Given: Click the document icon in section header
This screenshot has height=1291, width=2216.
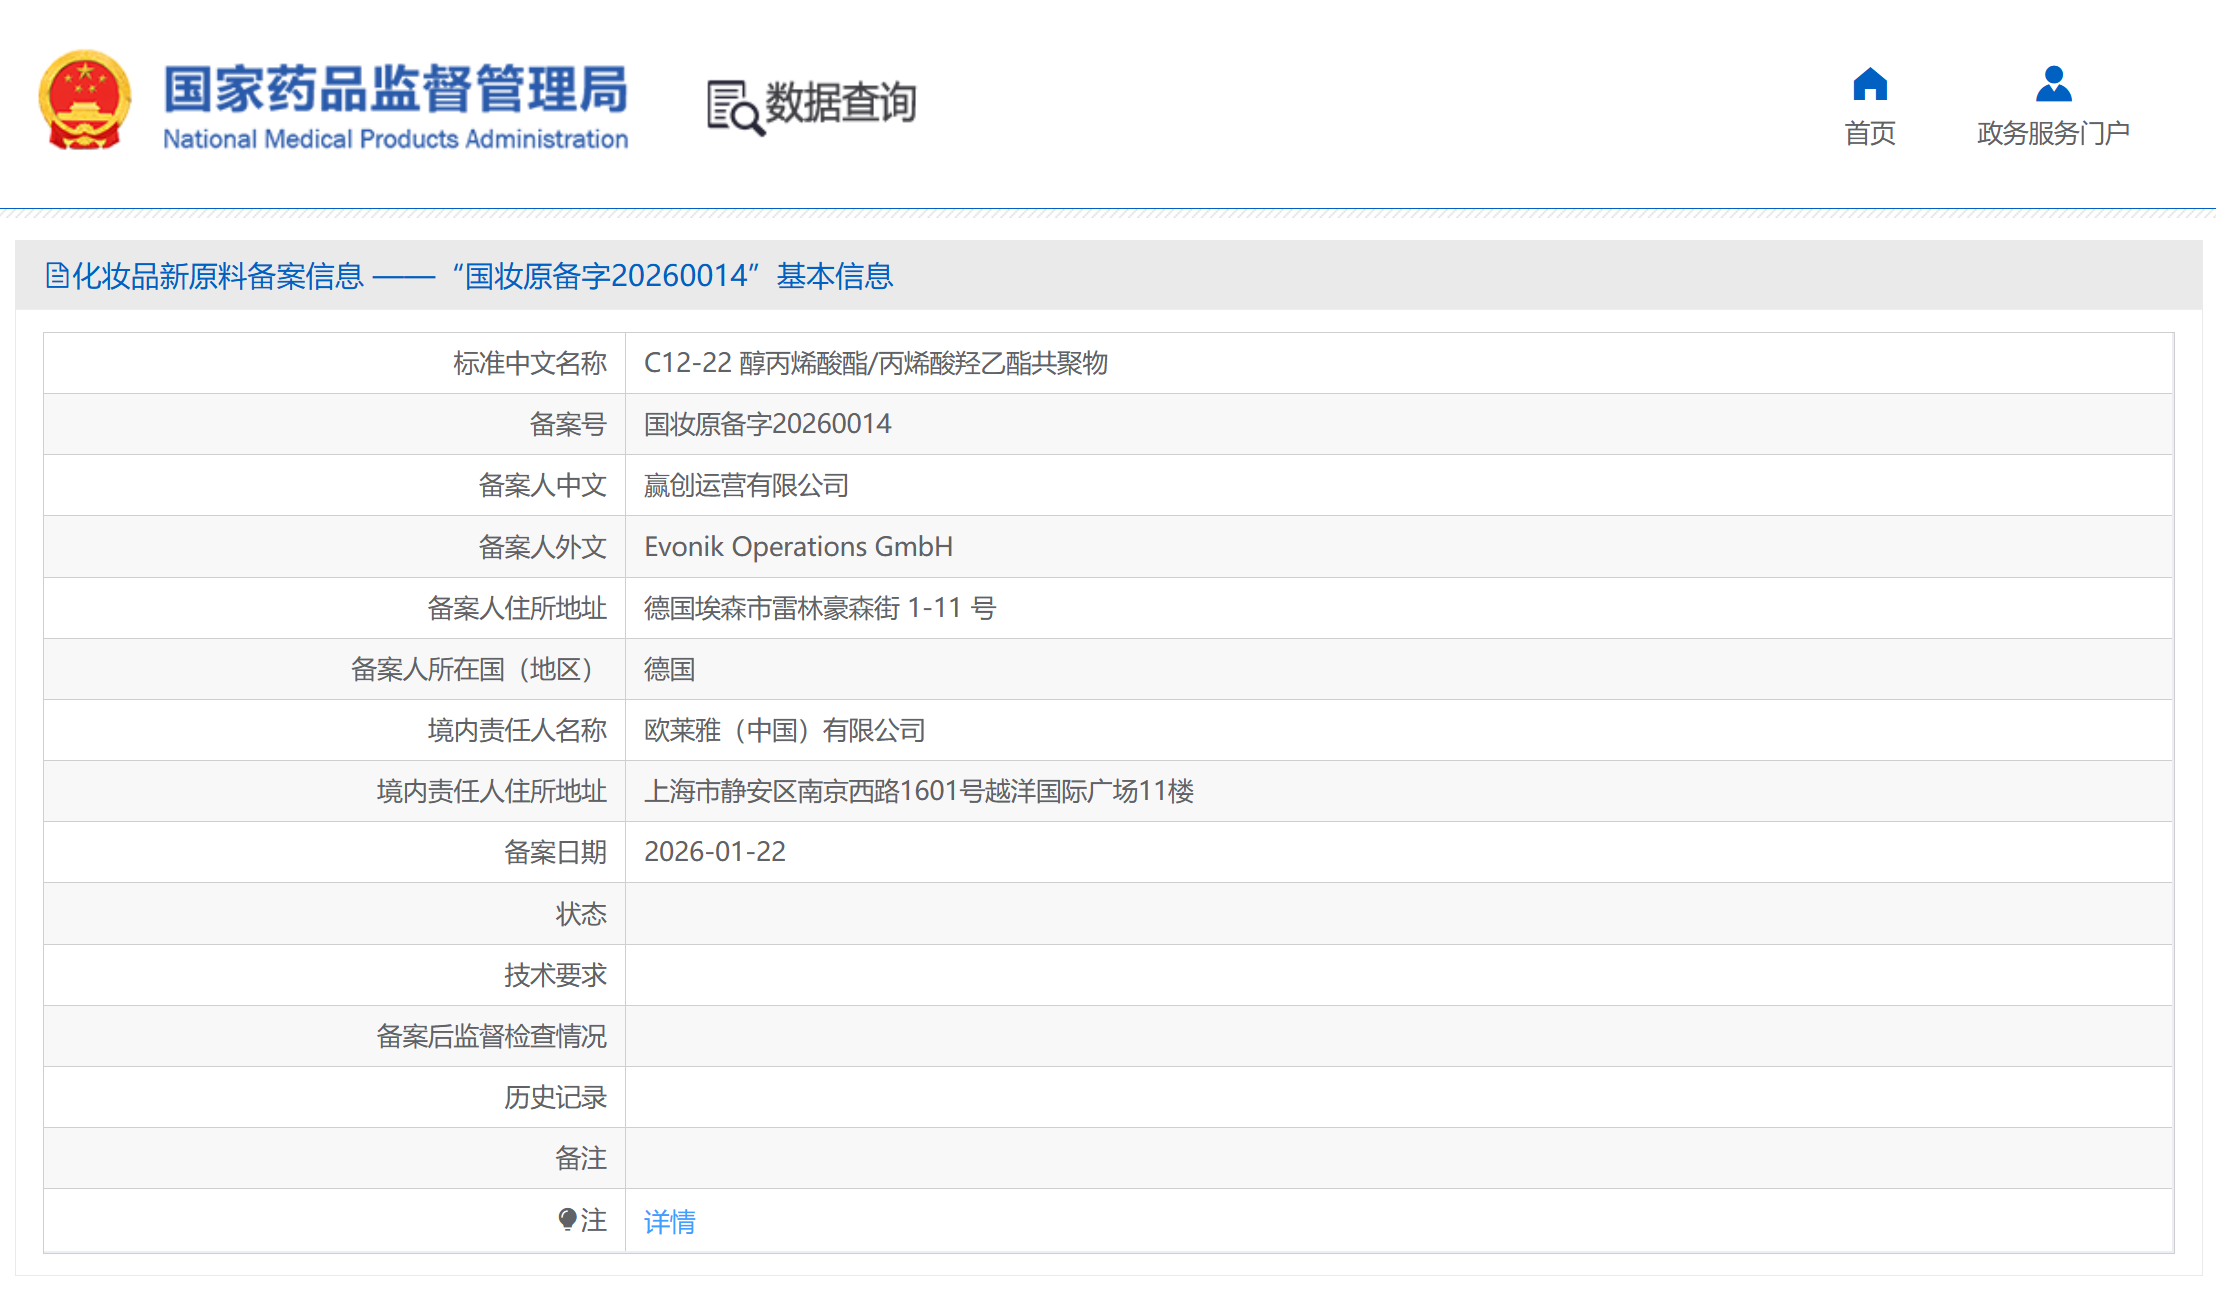Looking at the screenshot, I should (57, 275).
